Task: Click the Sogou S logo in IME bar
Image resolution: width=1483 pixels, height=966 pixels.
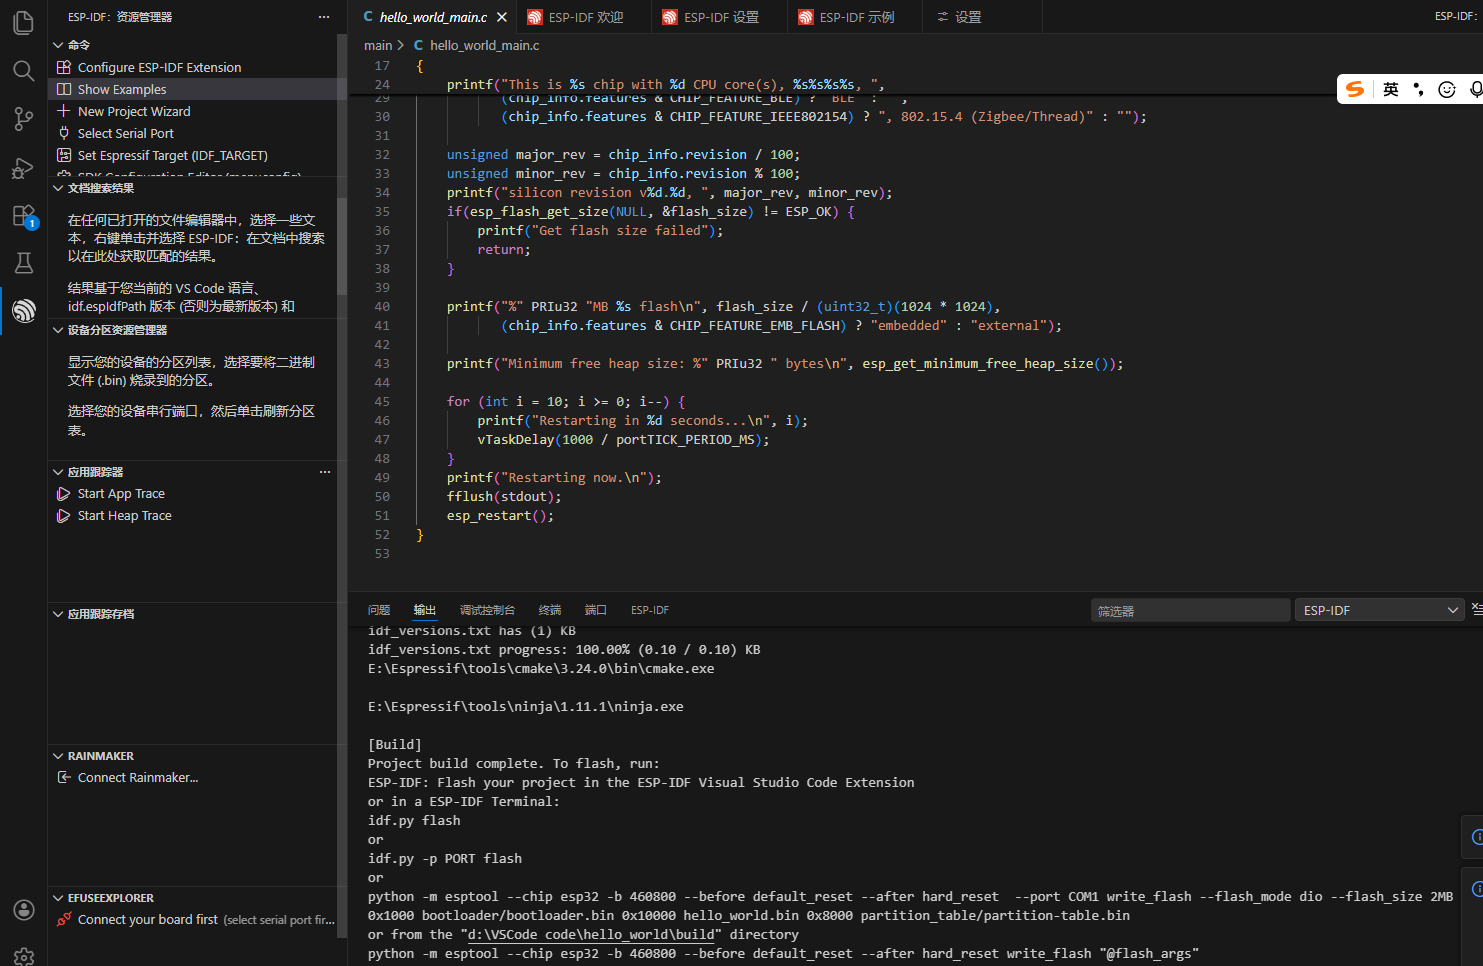Action: [1354, 89]
